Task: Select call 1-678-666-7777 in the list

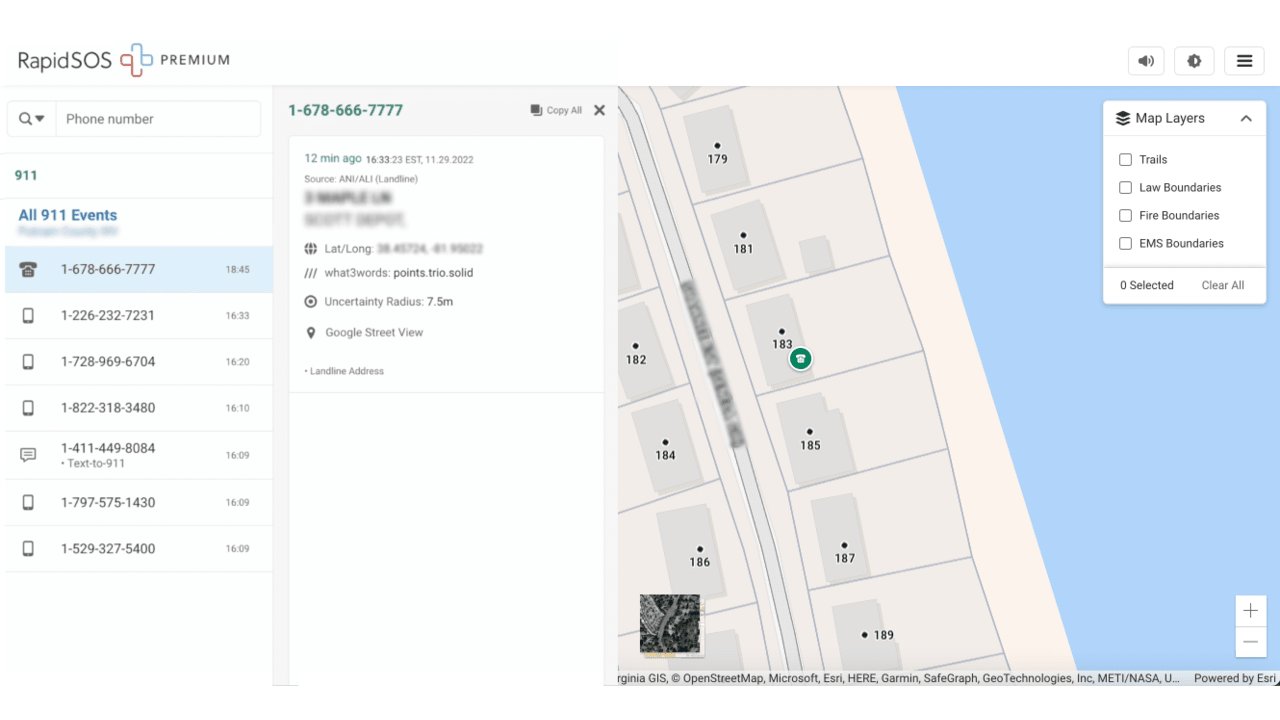Action: pos(139,270)
